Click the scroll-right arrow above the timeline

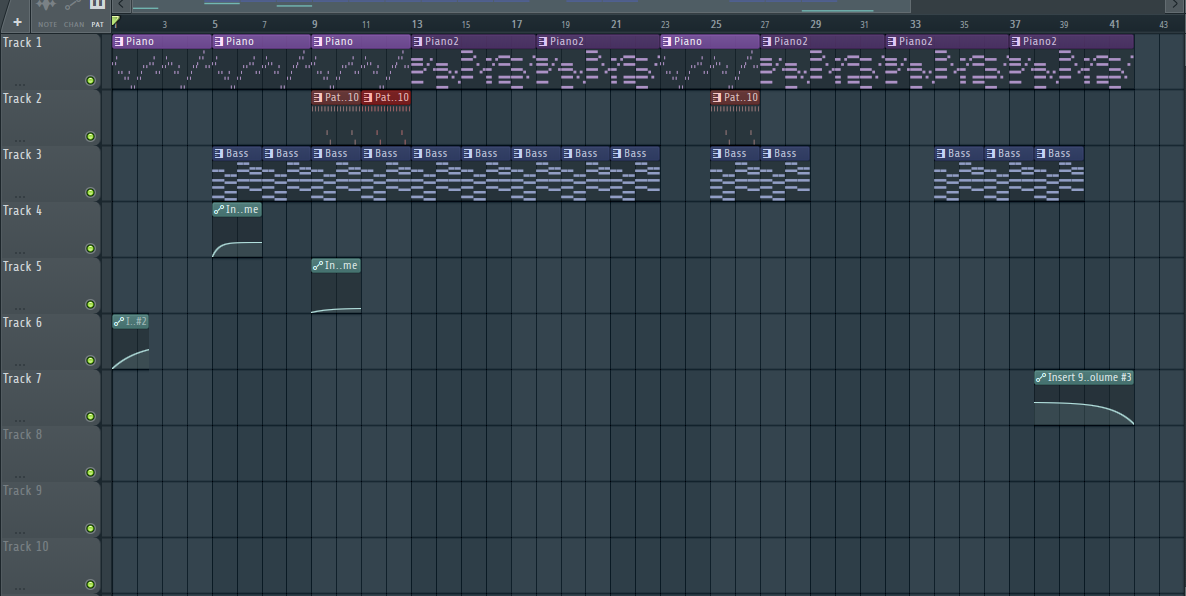tap(1174, 5)
